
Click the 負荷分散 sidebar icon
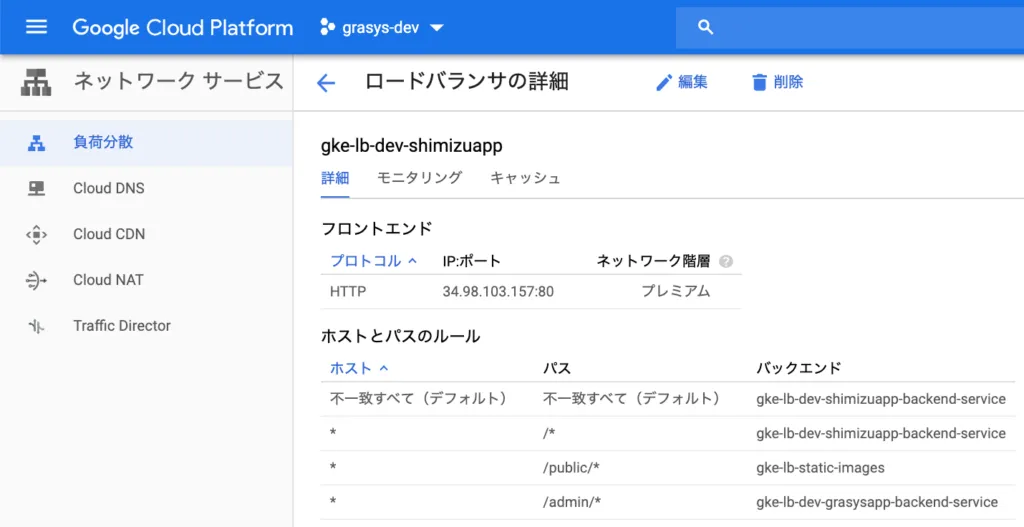tap(37, 142)
